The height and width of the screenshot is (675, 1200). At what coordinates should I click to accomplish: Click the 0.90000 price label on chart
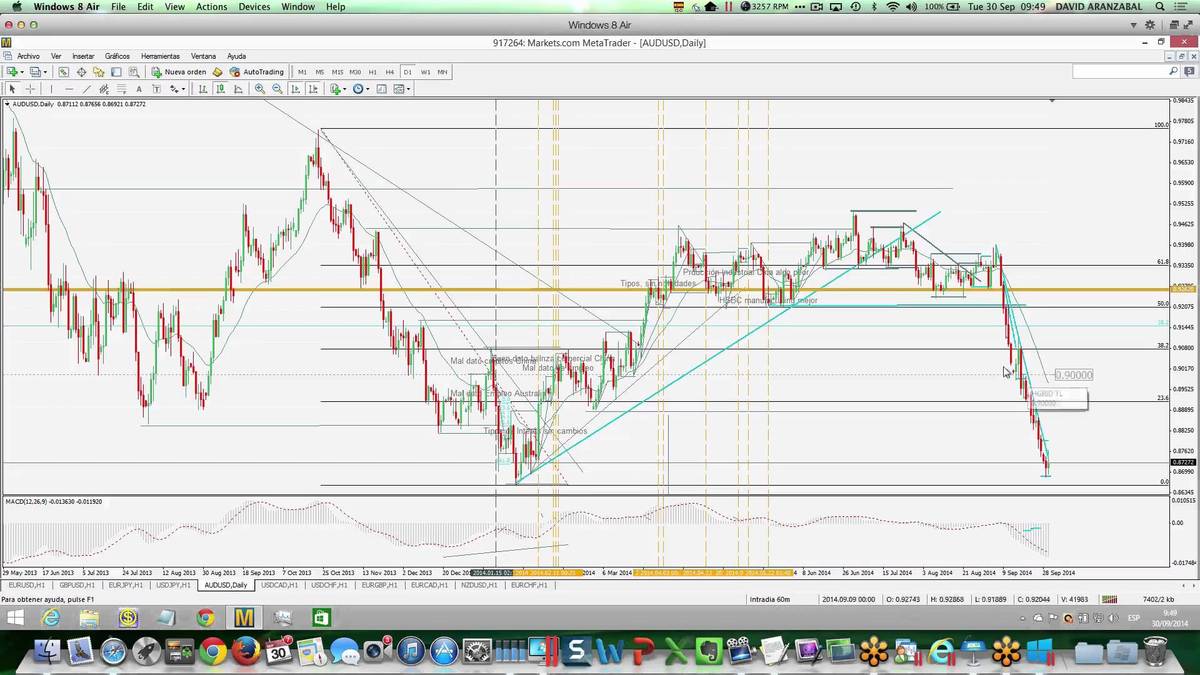tap(1073, 375)
